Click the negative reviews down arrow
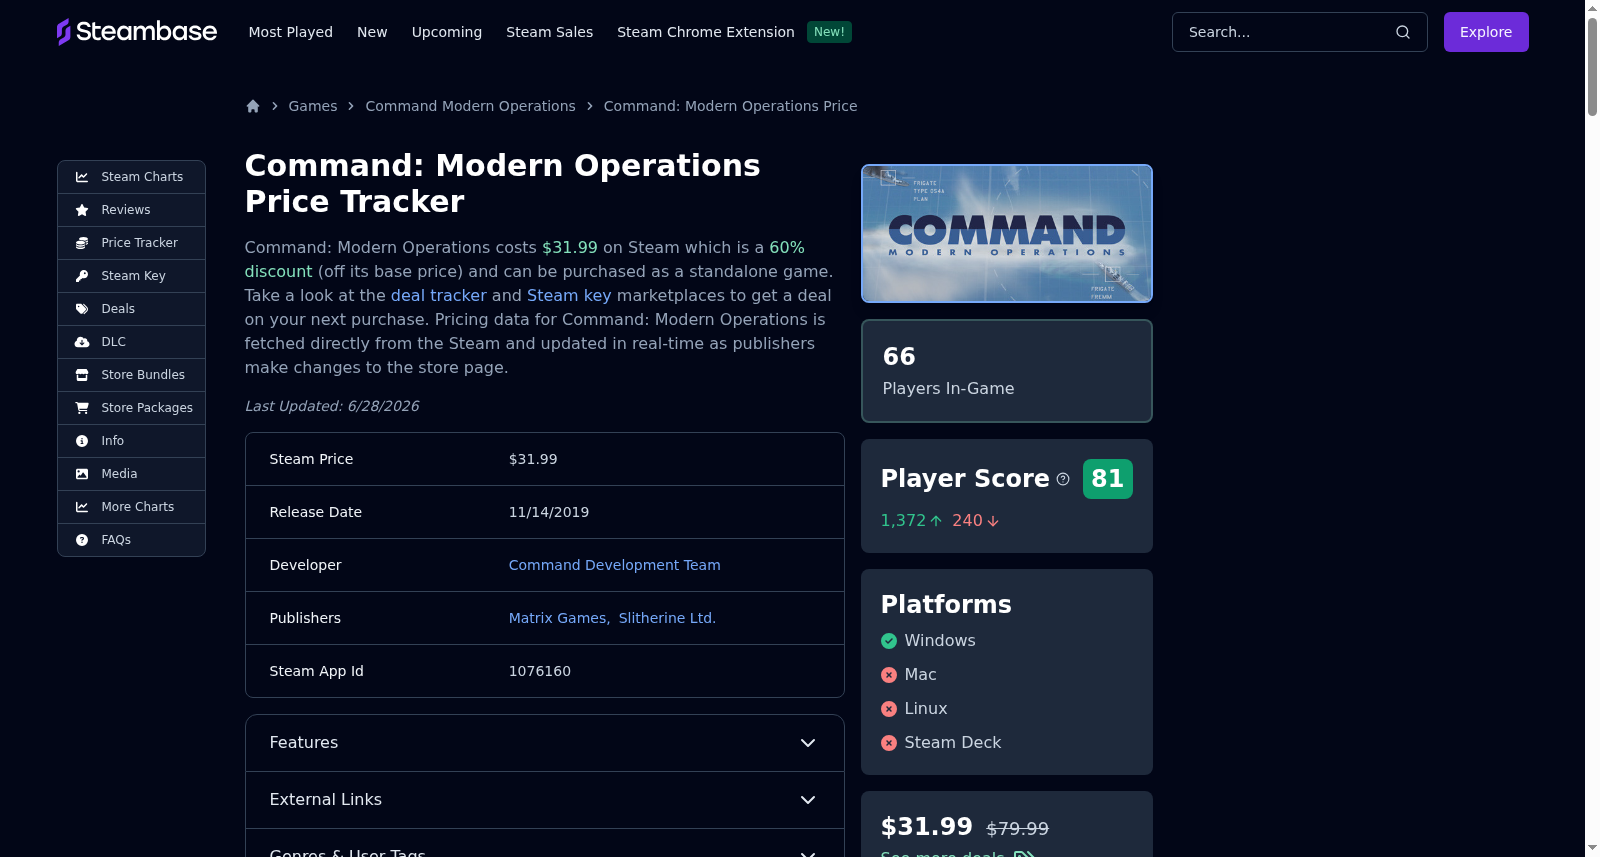Viewport: 1600px width, 857px height. point(993,521)
